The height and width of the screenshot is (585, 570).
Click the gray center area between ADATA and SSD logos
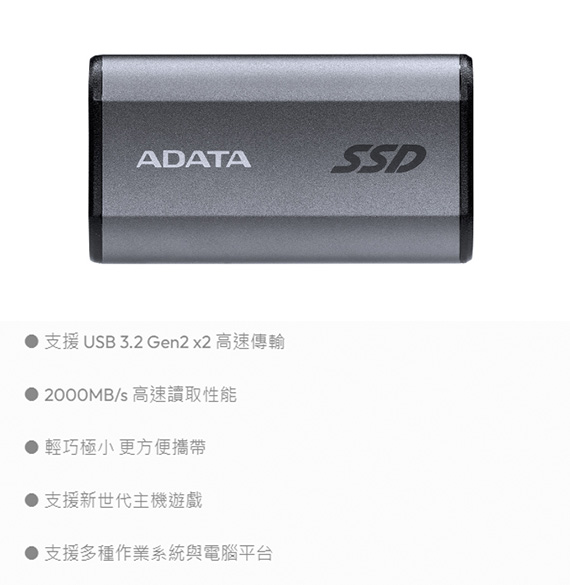tap(291, 159)
